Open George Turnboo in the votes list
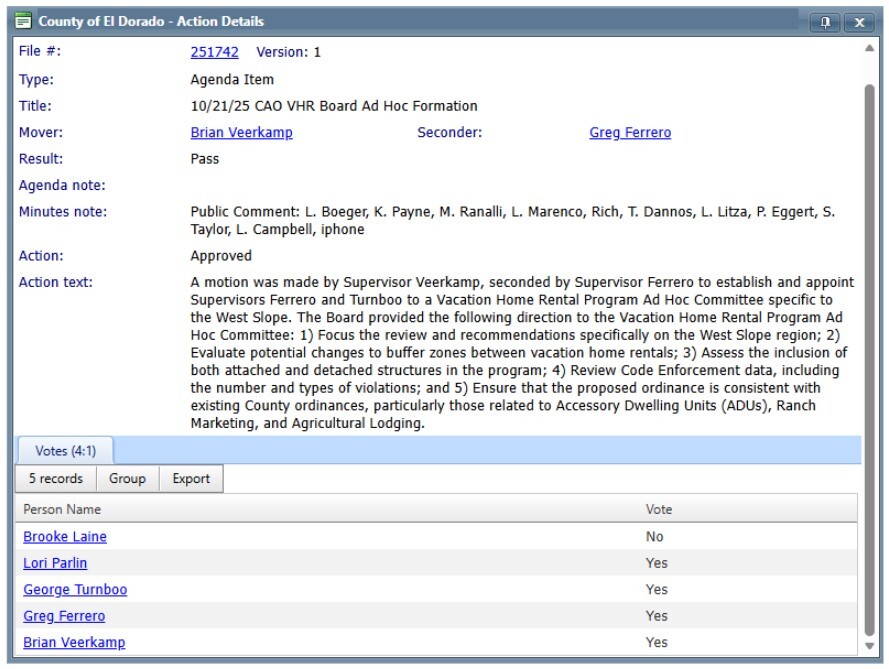Viewport: 889px width, 669px height. pos(75,589)
